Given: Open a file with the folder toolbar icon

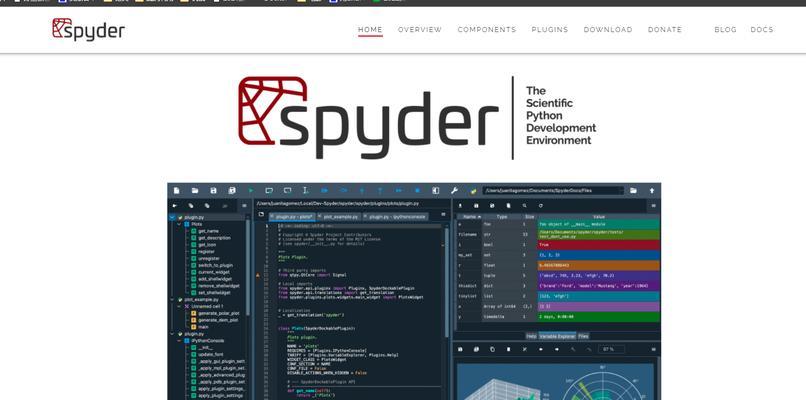Looking at the screenshot, I should tap(195, 190).
